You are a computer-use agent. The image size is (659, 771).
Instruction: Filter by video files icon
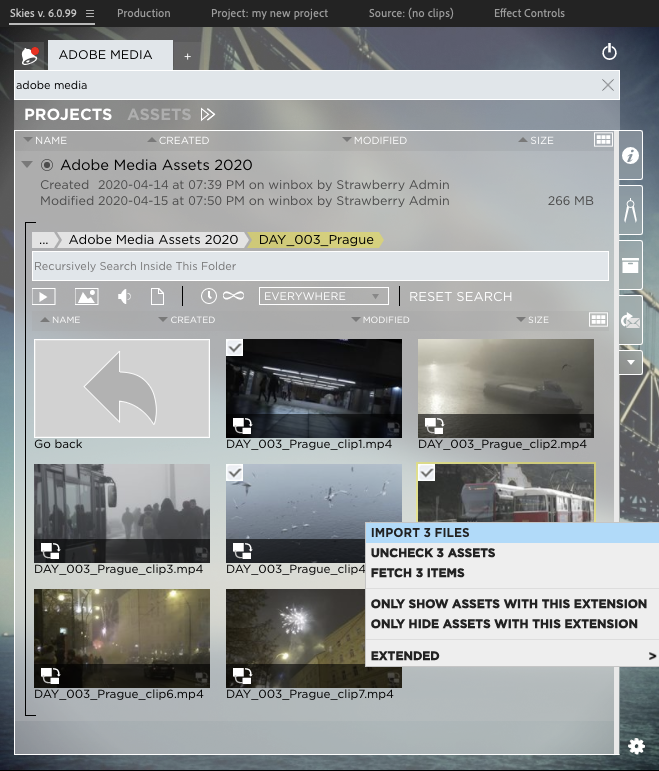pyautogui.click(x=44, y=297)
